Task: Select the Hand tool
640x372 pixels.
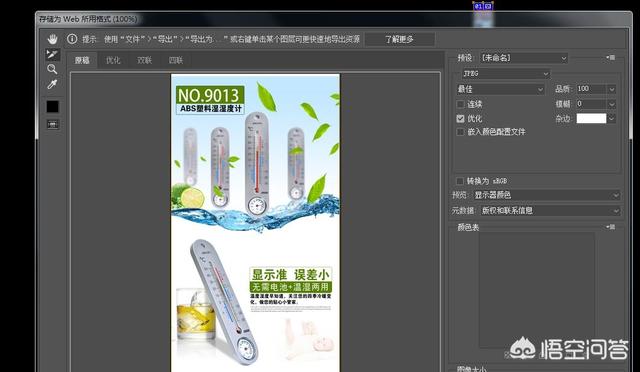Action: click(52, 39)
